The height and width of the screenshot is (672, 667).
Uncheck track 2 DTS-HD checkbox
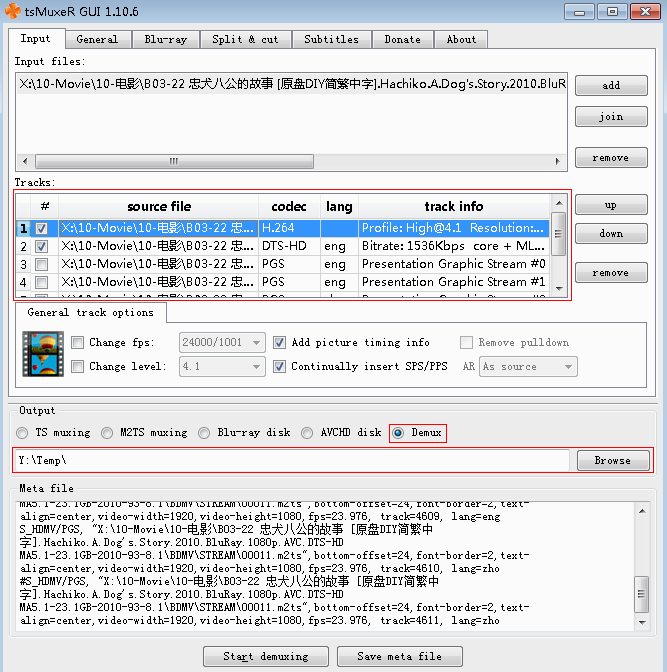pos(42,246)
